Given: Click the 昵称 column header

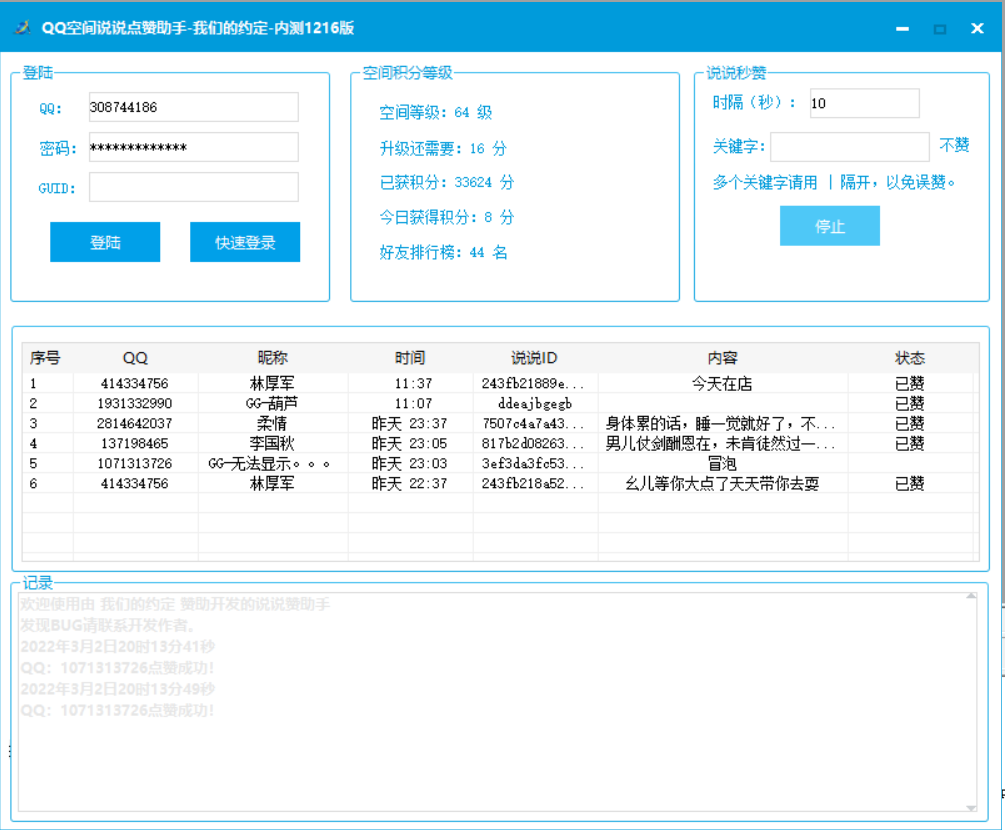Looking at the screenshot, I should (272, 358).
